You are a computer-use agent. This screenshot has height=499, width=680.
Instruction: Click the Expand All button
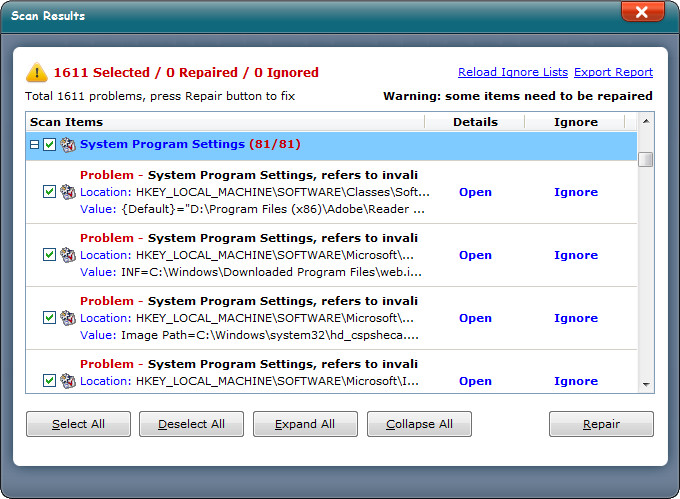[305, 424]
